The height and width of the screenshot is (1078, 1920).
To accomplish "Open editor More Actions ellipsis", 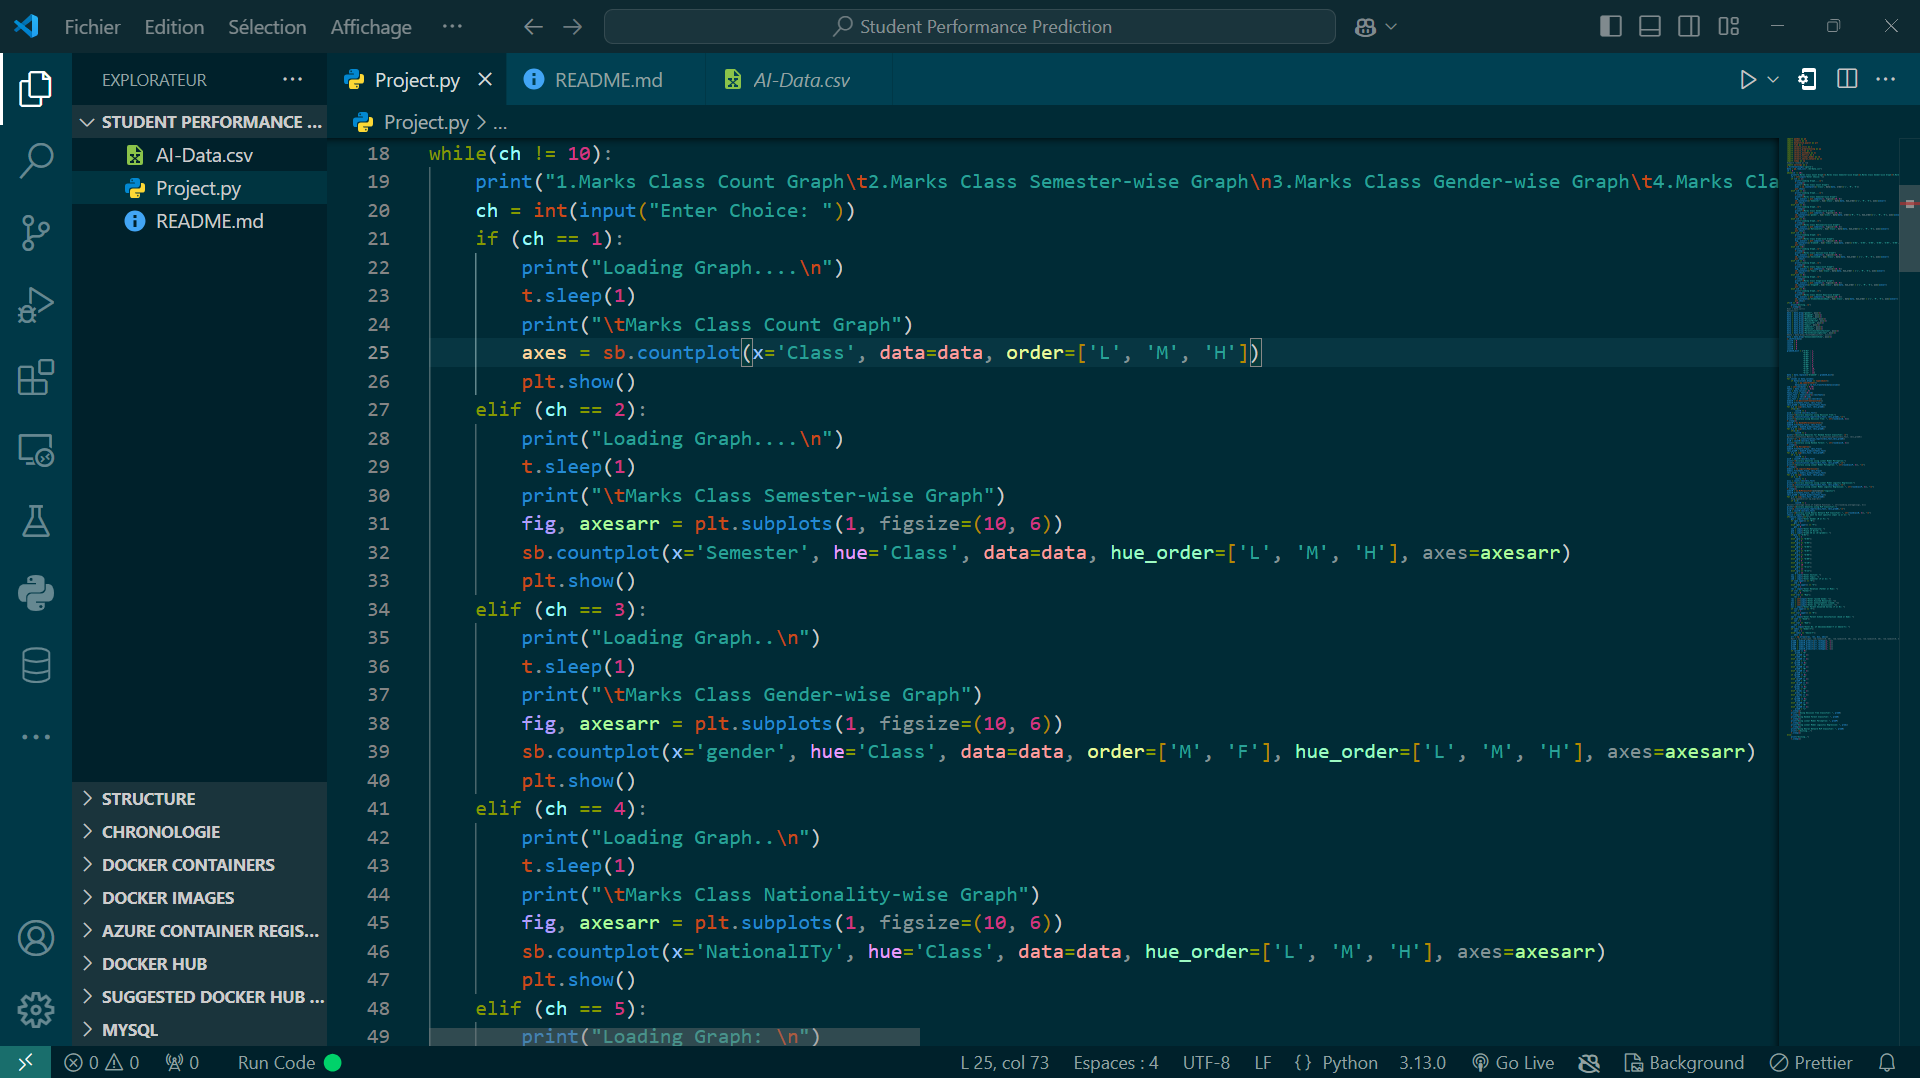I will tap(1886, 80).
